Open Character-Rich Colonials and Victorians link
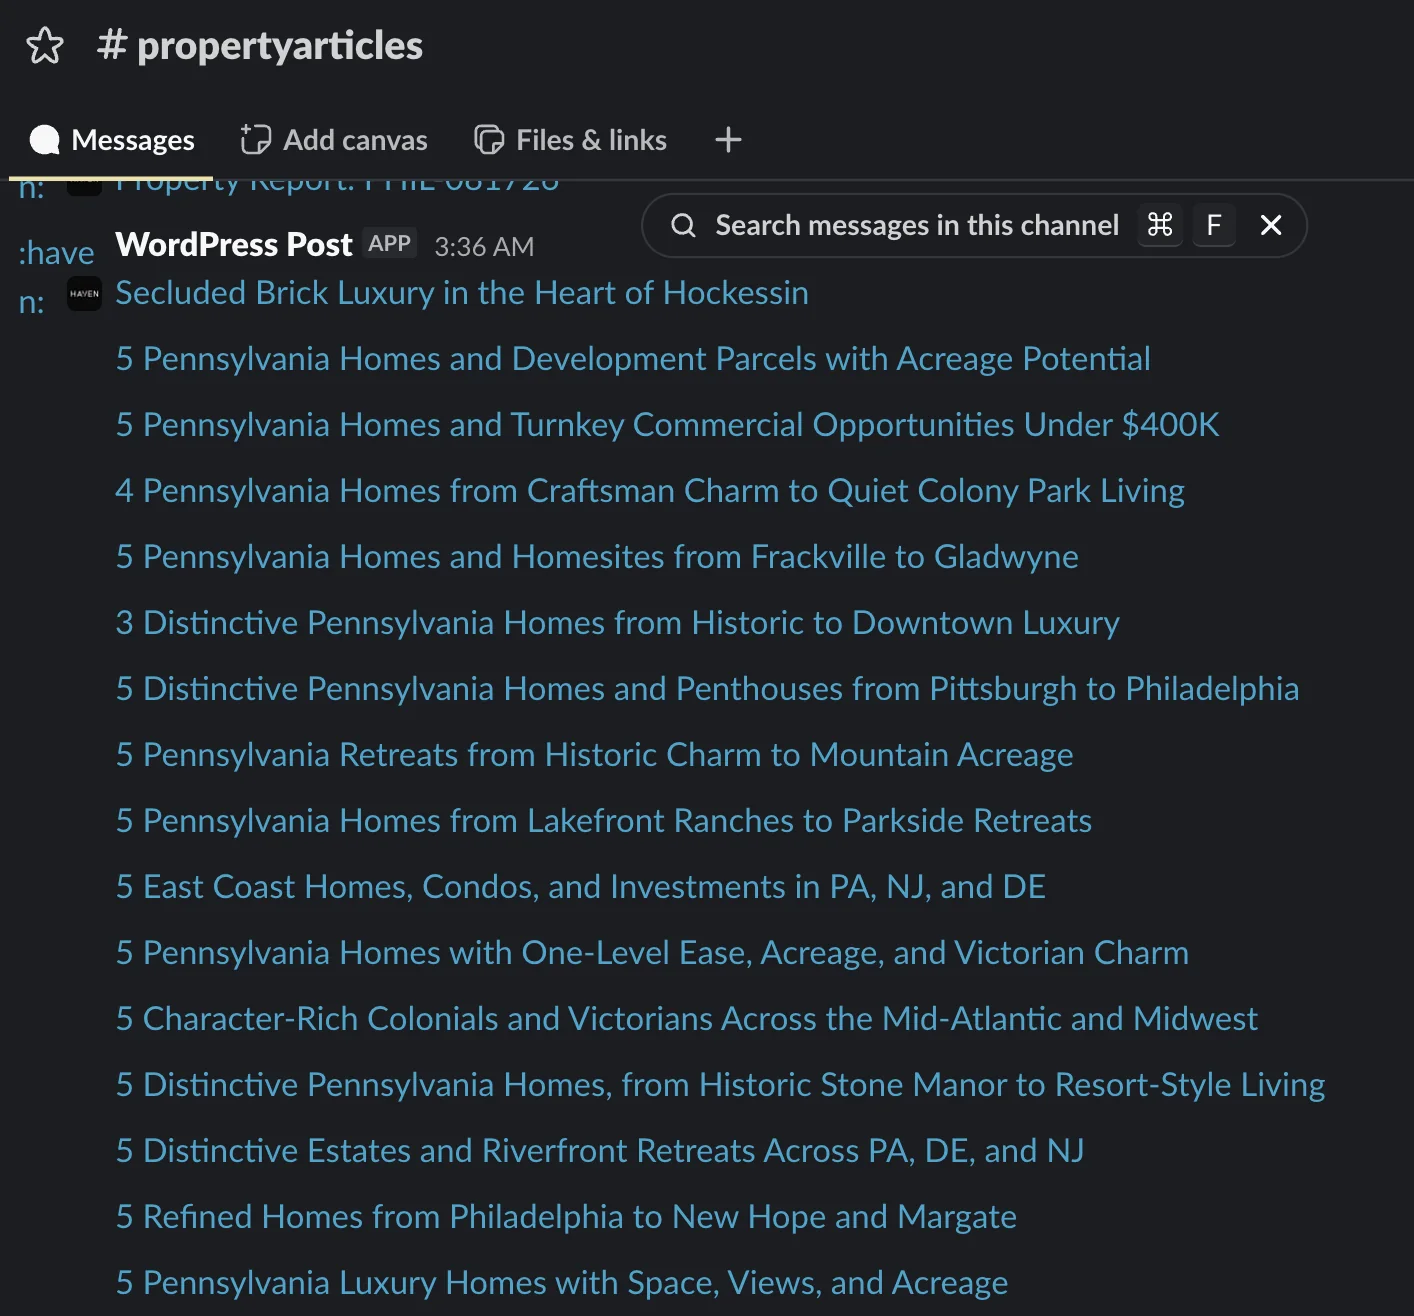Image resolution: width=1414 pixels, height=1316 pixels. [686, 1019]
